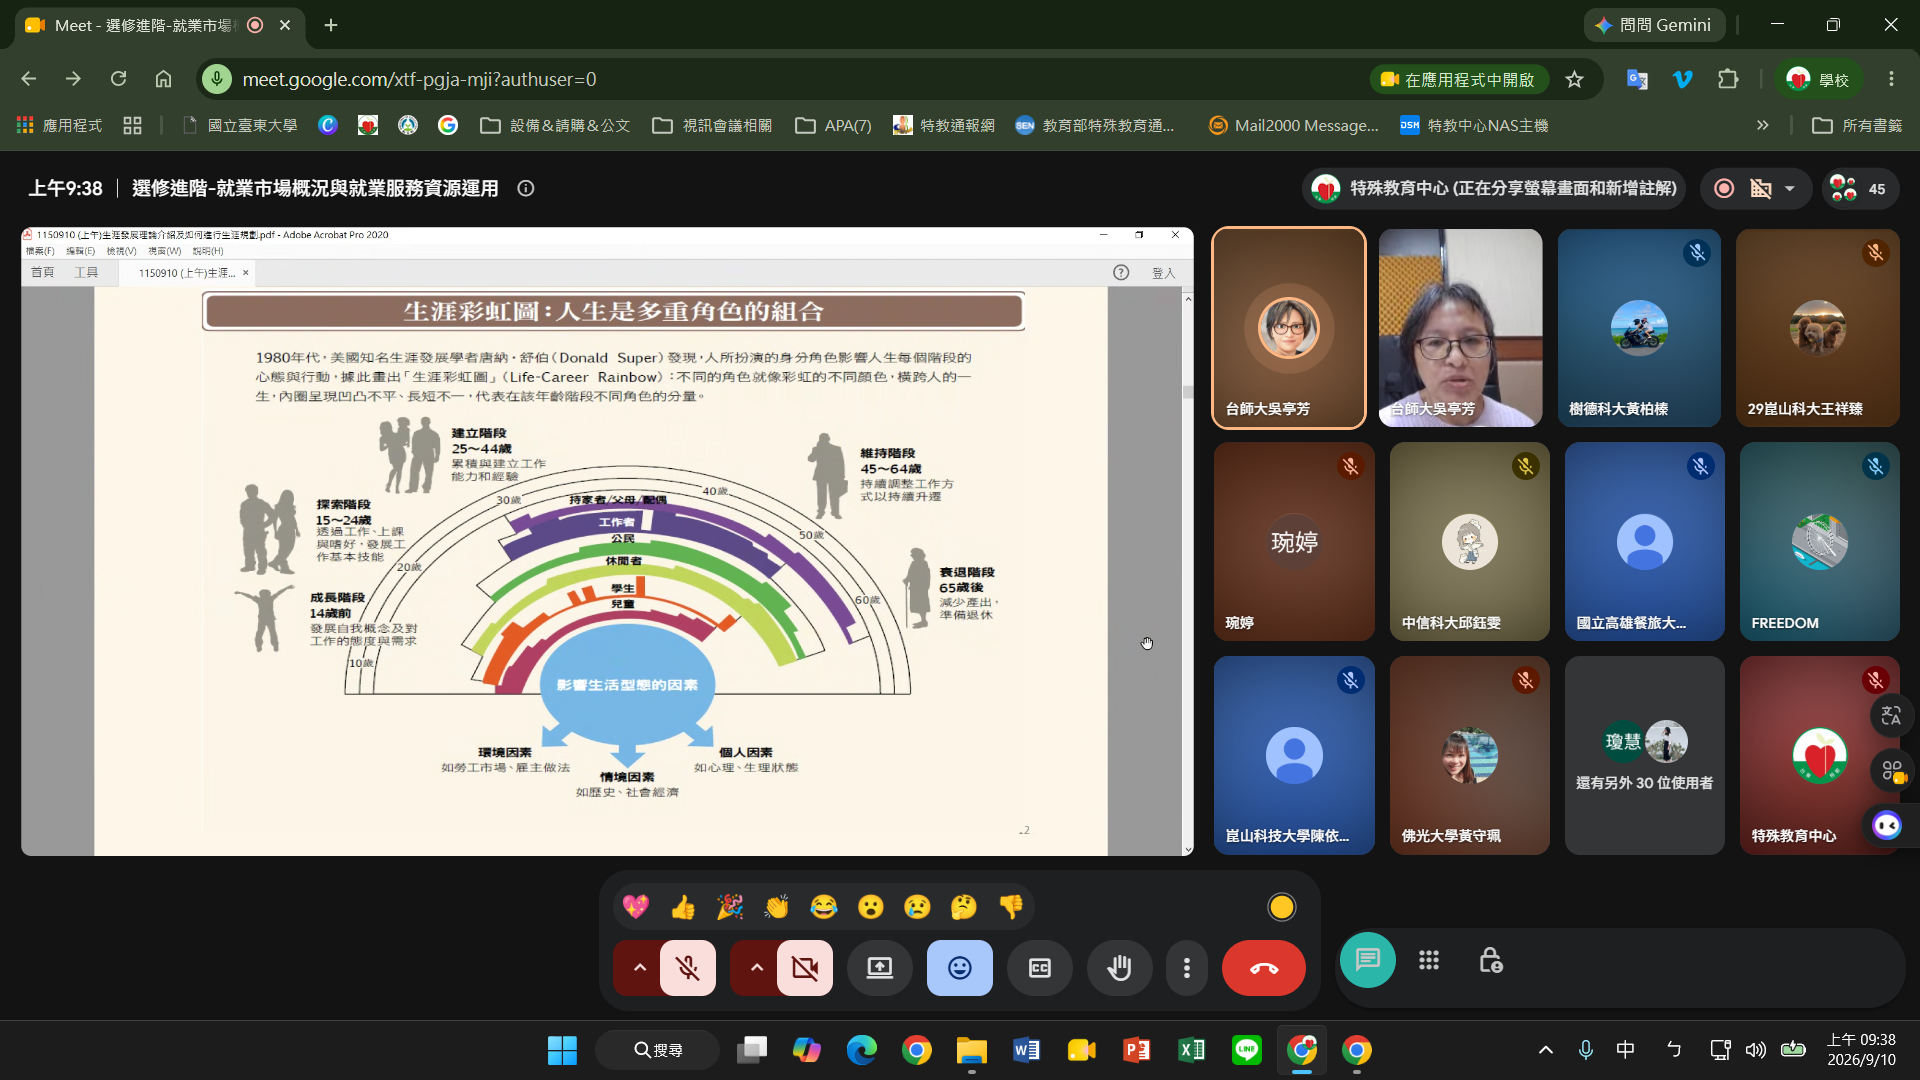
Task: Toggle the emoji reactions bar
Action: pos(959,968)
